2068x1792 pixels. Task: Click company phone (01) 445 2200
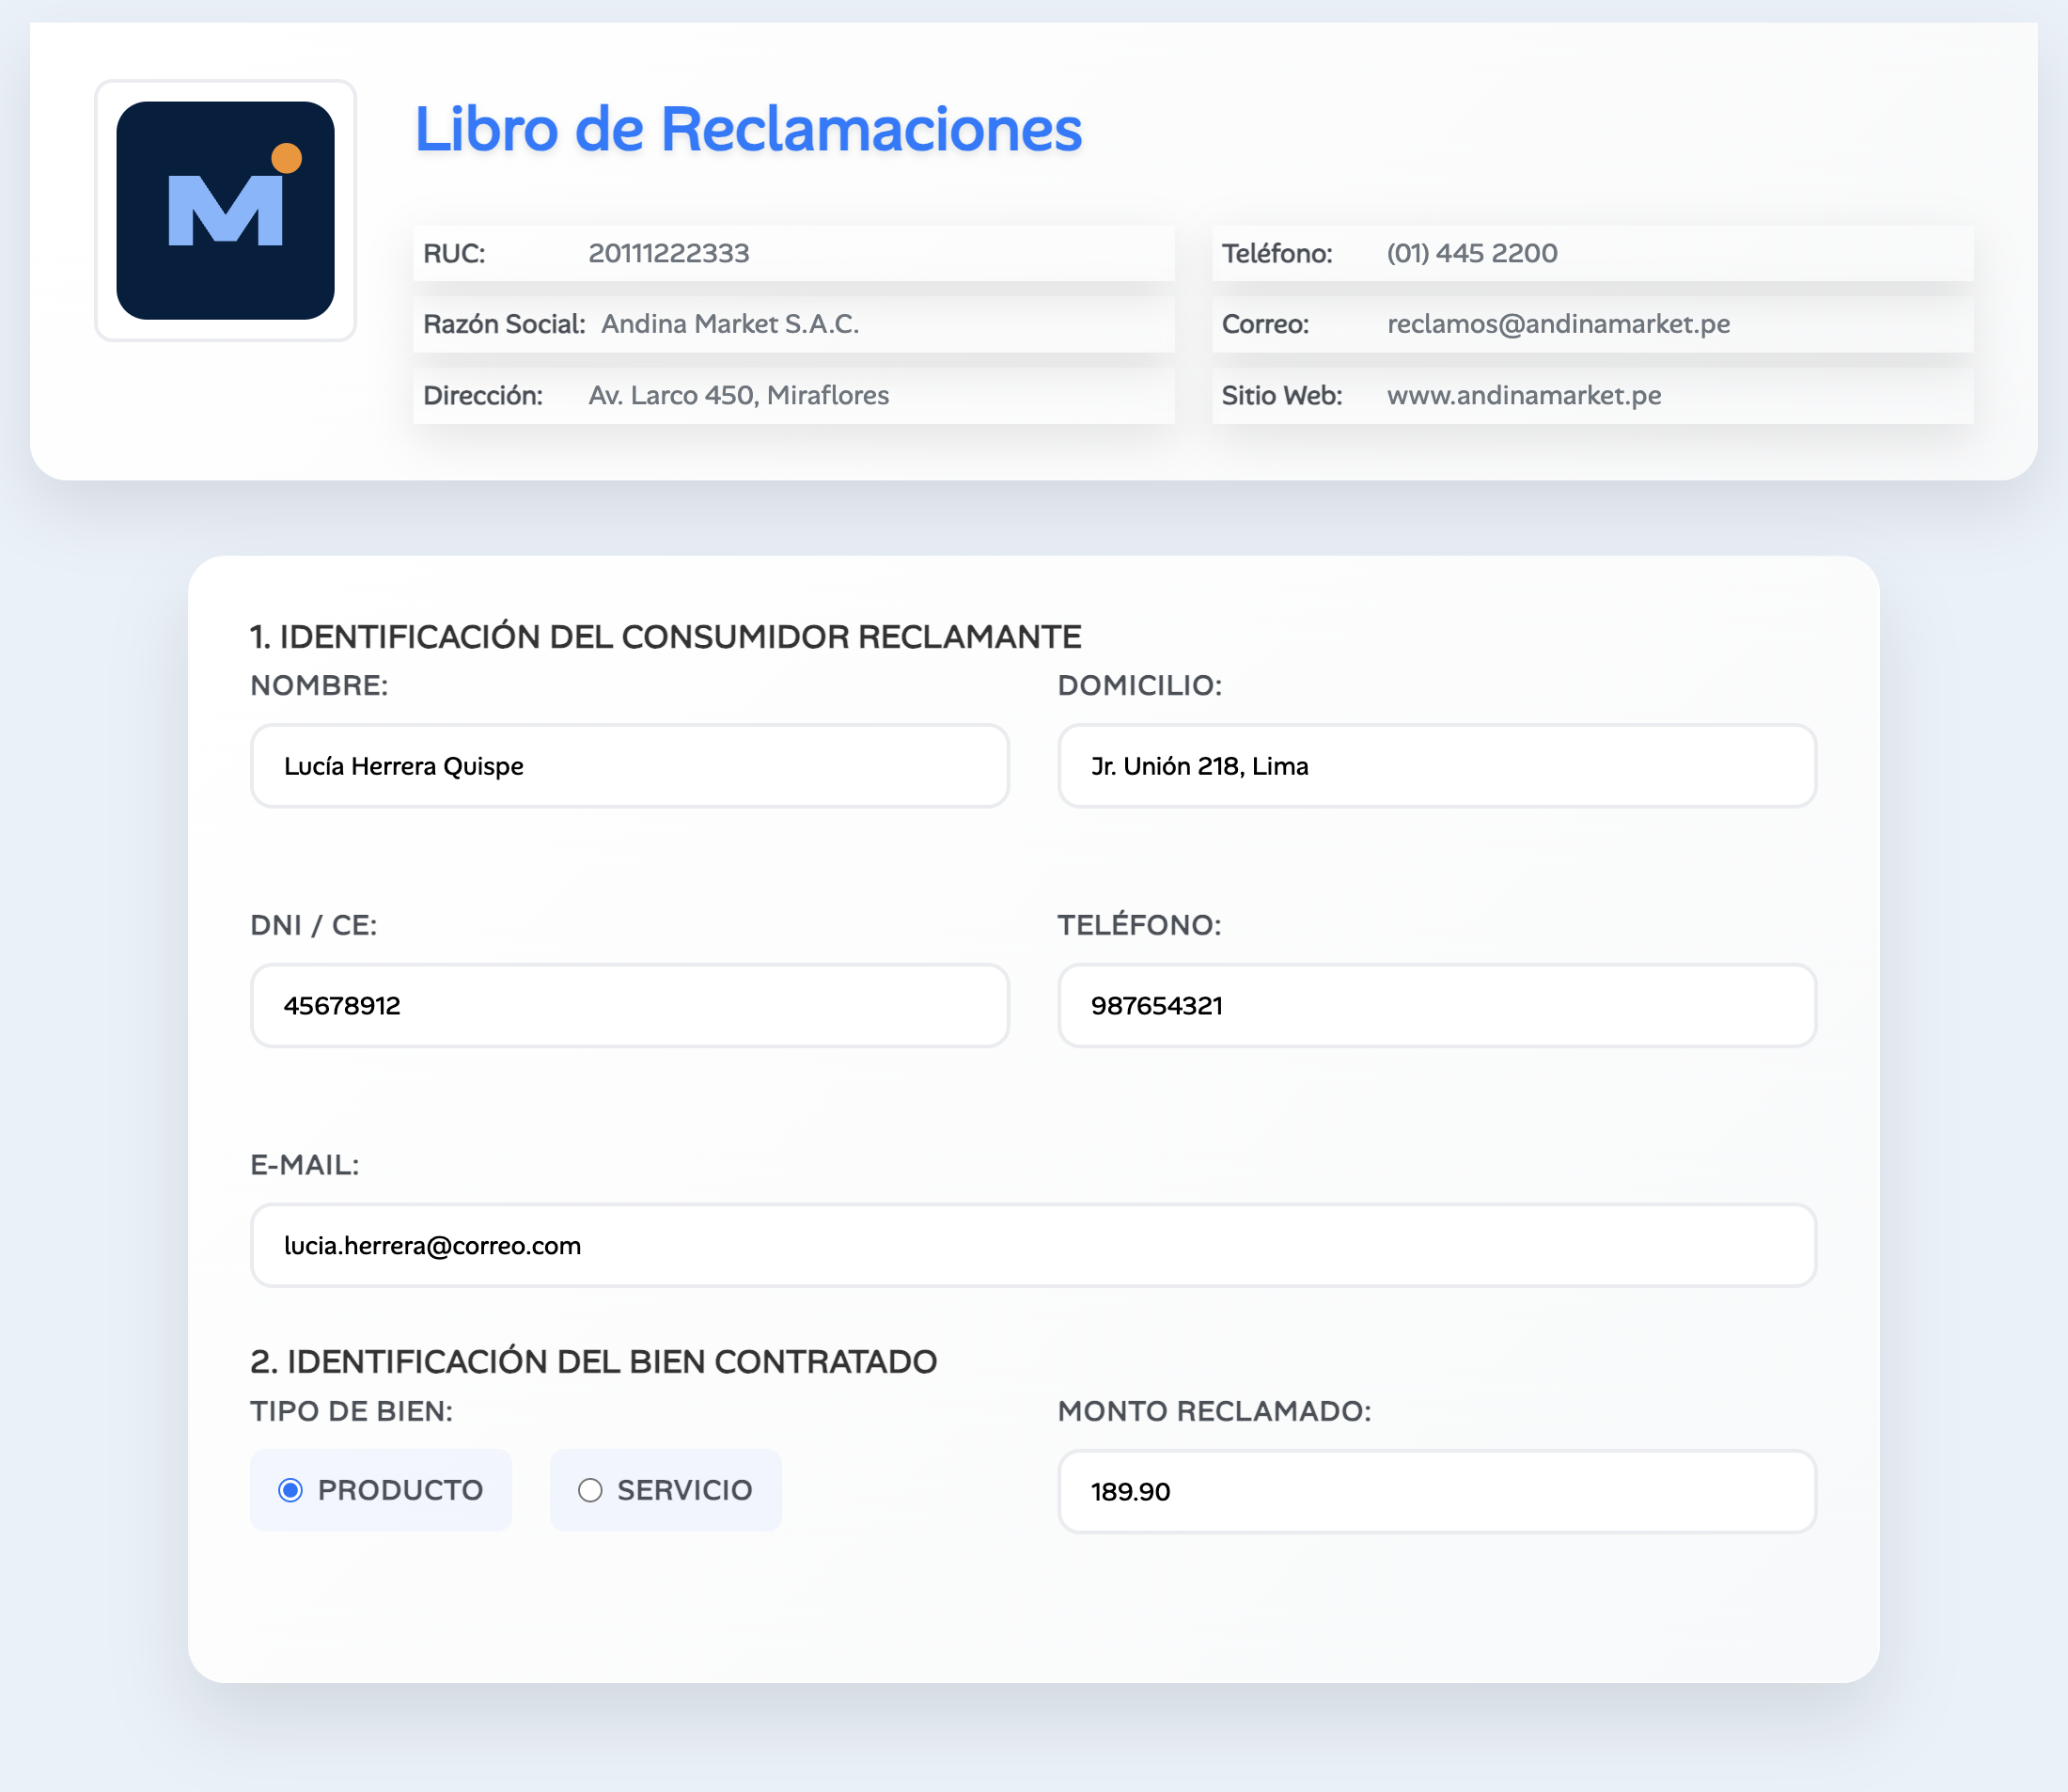(1471, 253)
